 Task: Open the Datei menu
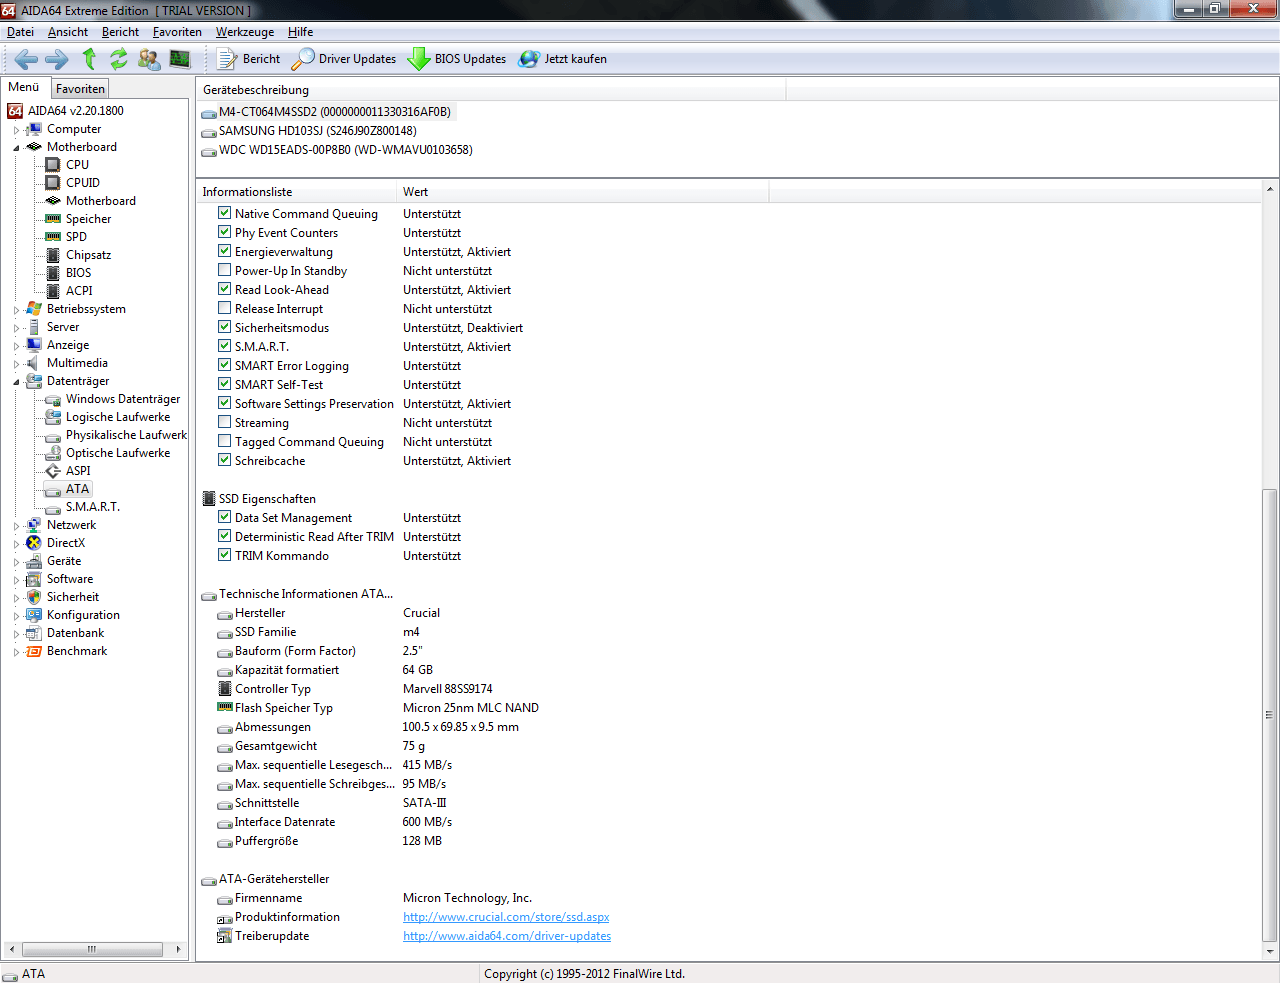pyautogui.click(x=20, y=32)
